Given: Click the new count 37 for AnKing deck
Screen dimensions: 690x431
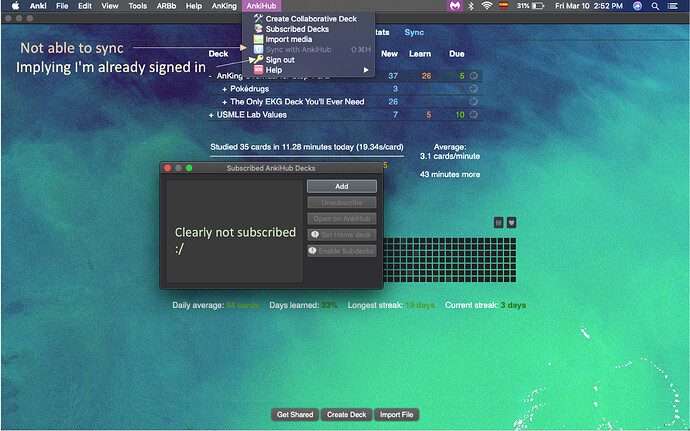Looking at the screenshot, I should pos(393,76).
